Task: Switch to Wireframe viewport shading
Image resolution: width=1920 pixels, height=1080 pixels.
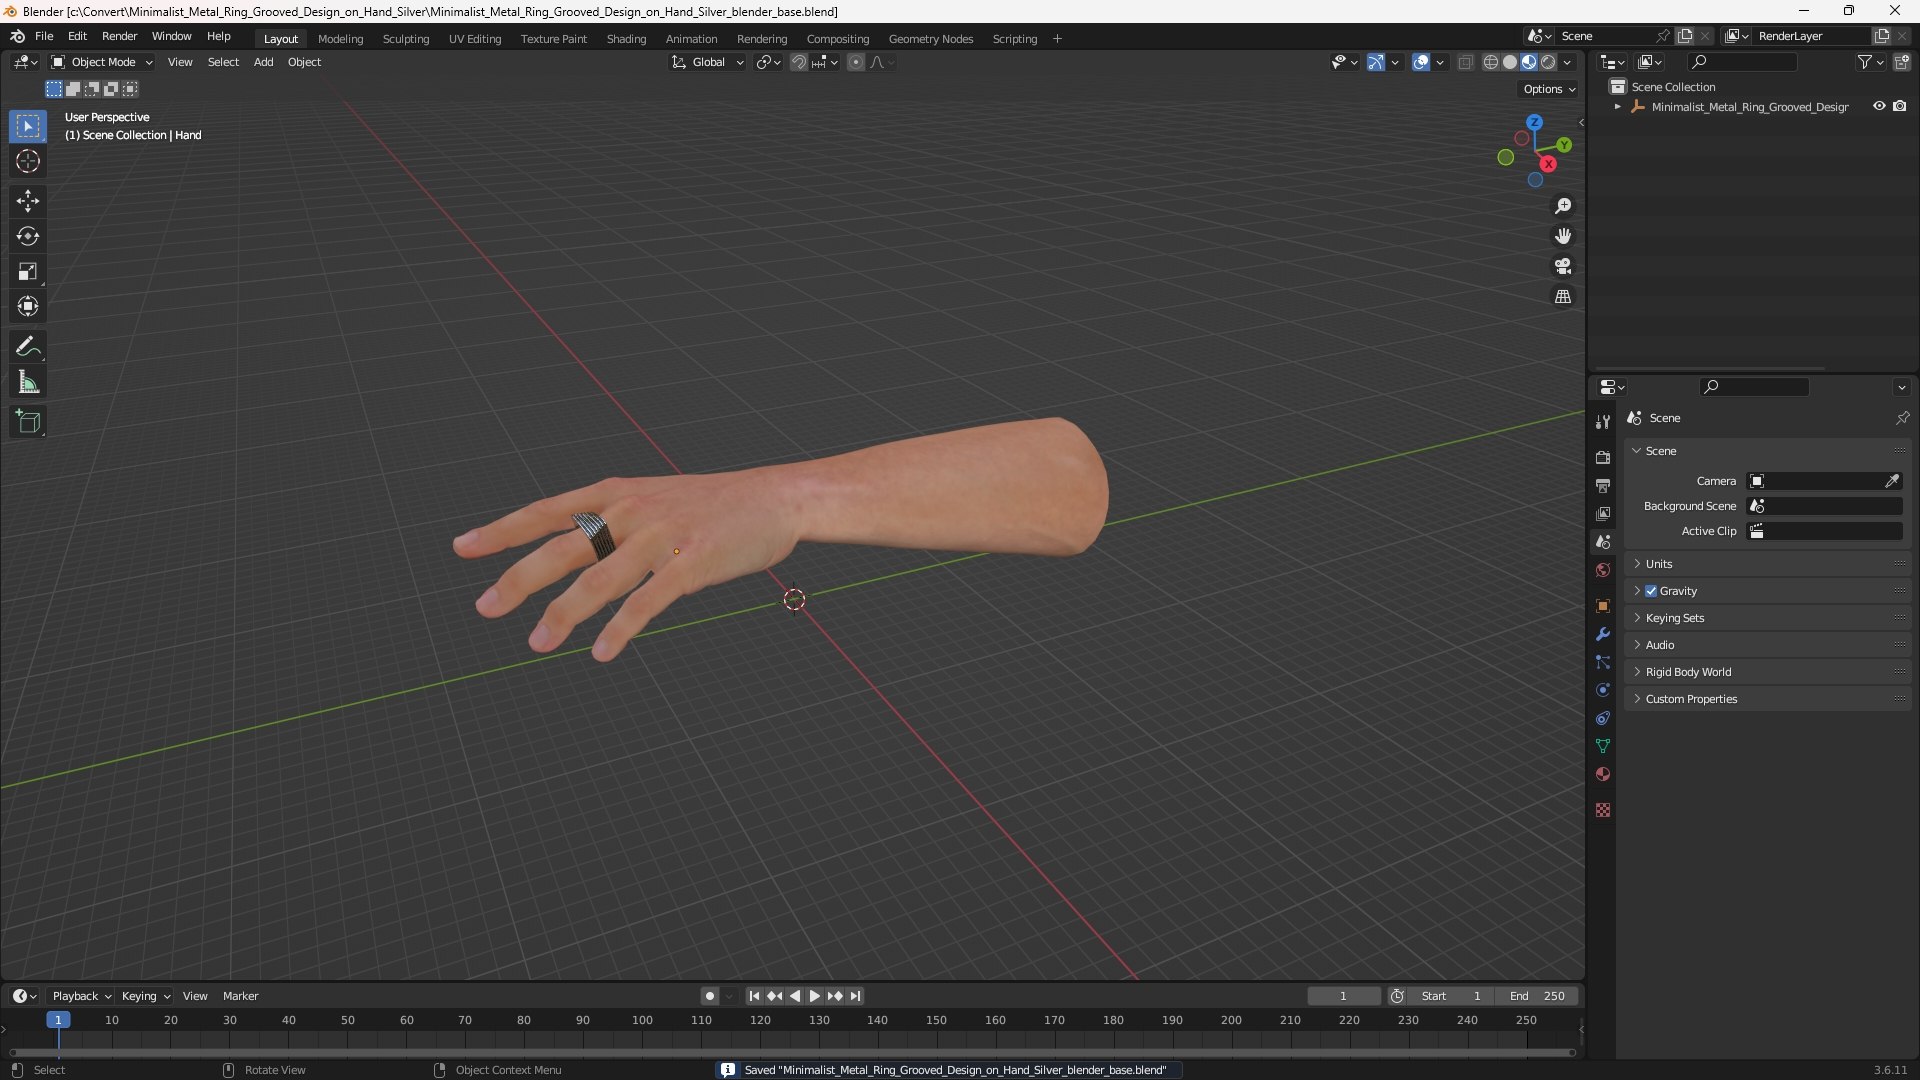Action: click(1491, 62)
